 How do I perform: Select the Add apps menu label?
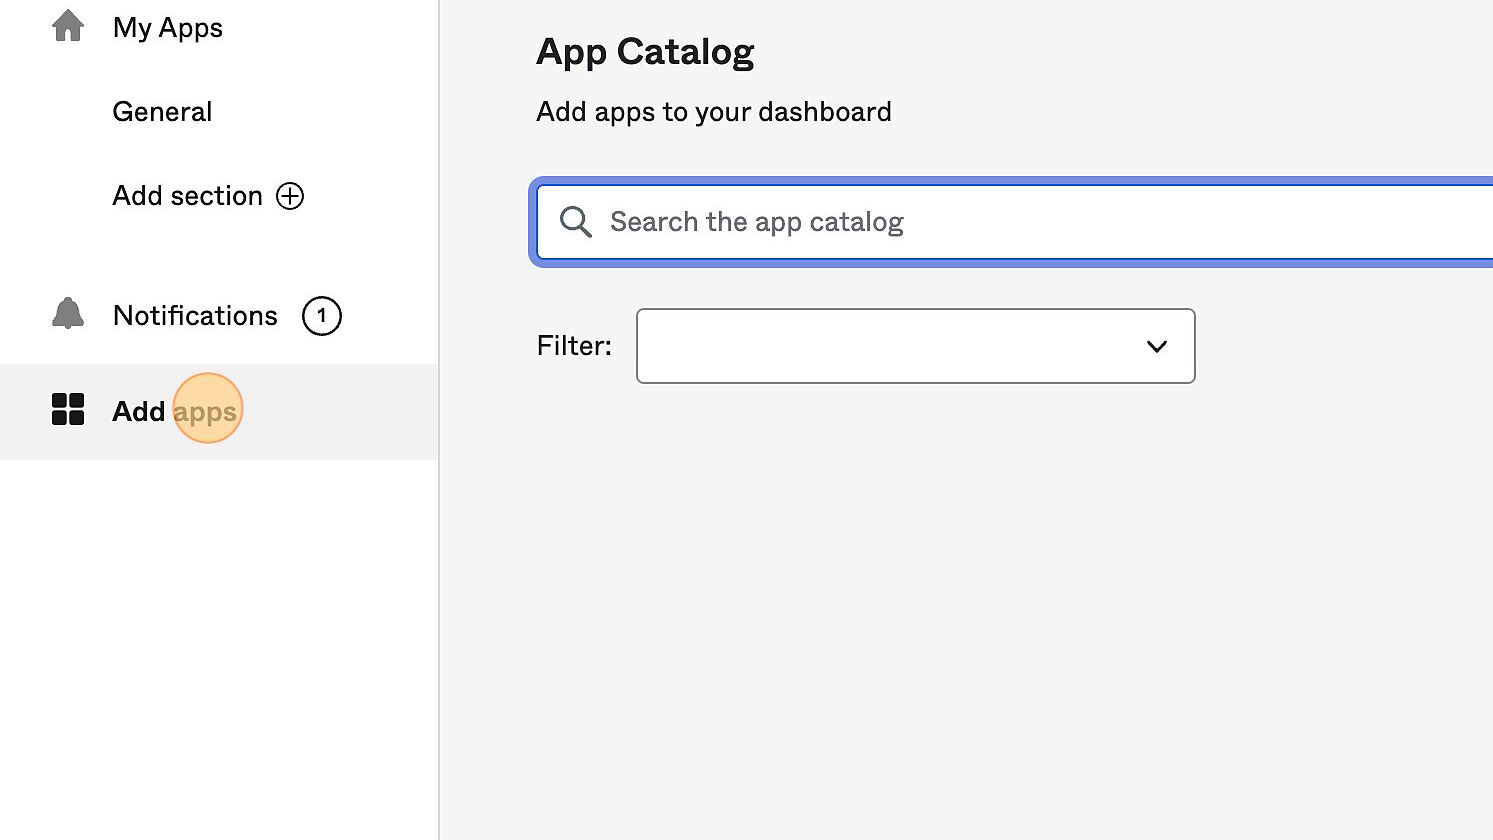pyautogui.click(x=174, y=411)
